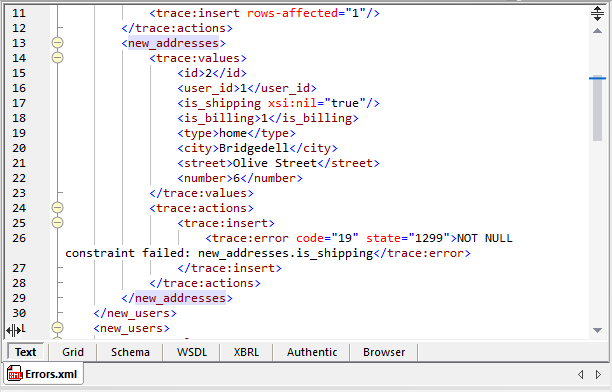Click the closing new_users tag on line 30
612x392 pixels.
tap(135, 313)
